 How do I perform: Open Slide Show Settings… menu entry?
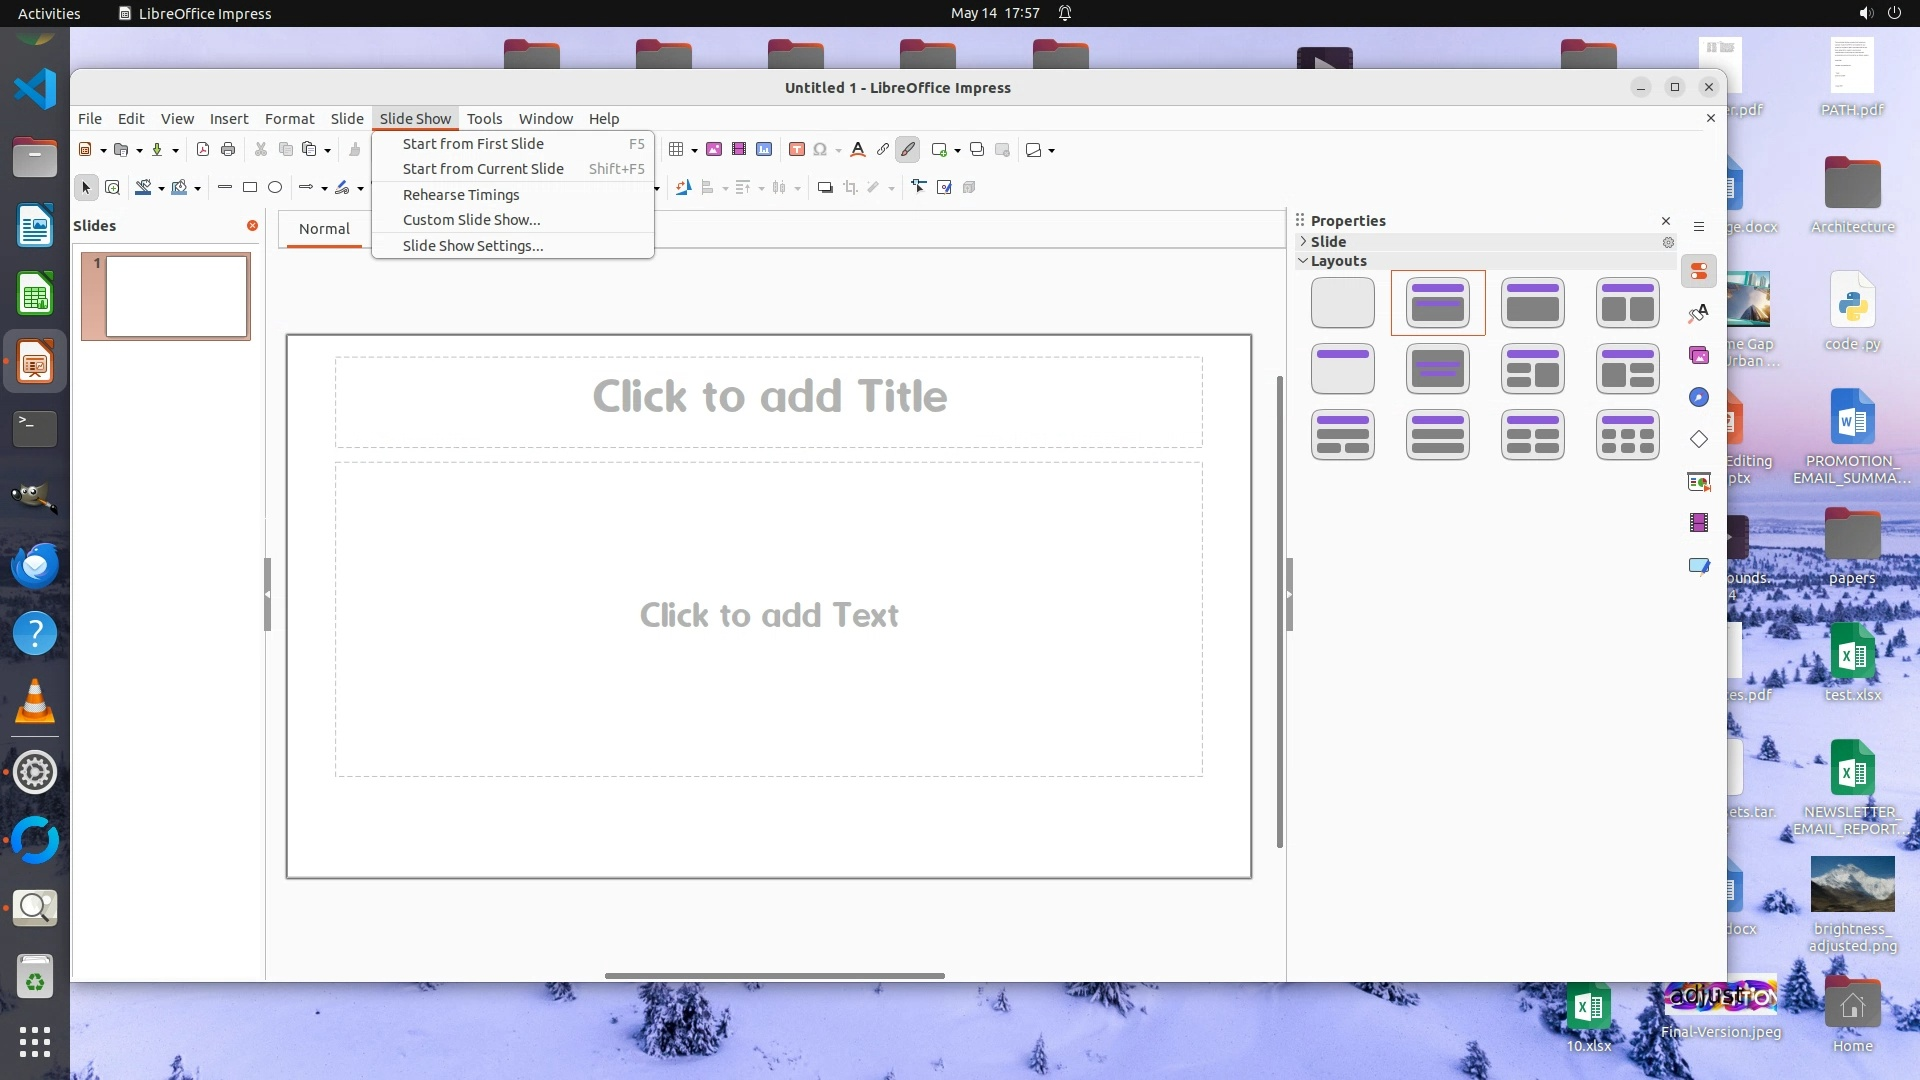tap(472, 245)
